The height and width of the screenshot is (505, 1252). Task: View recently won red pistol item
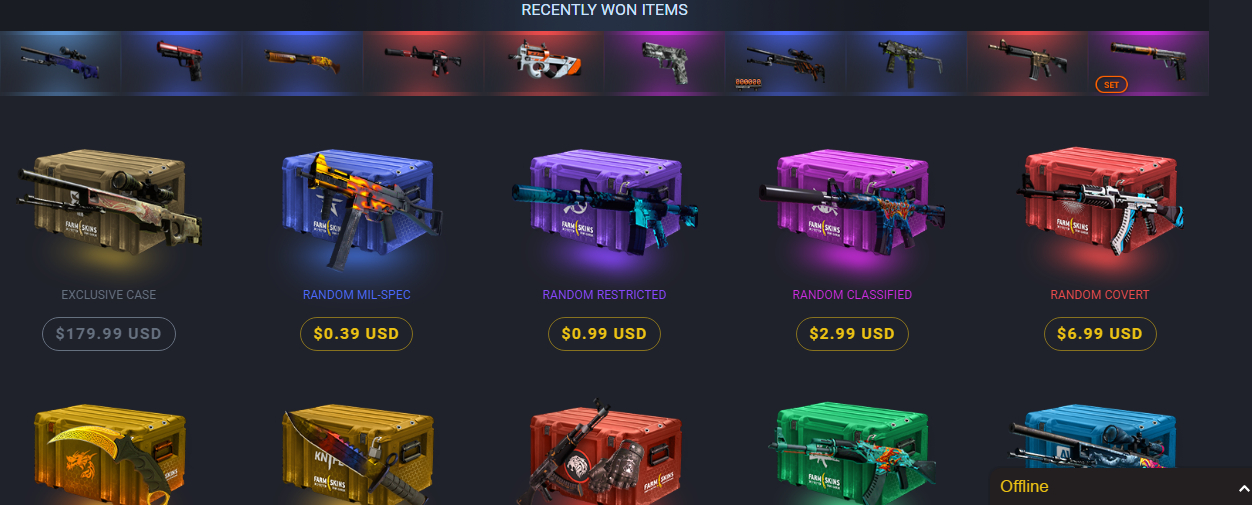click(x=181, y=63)
